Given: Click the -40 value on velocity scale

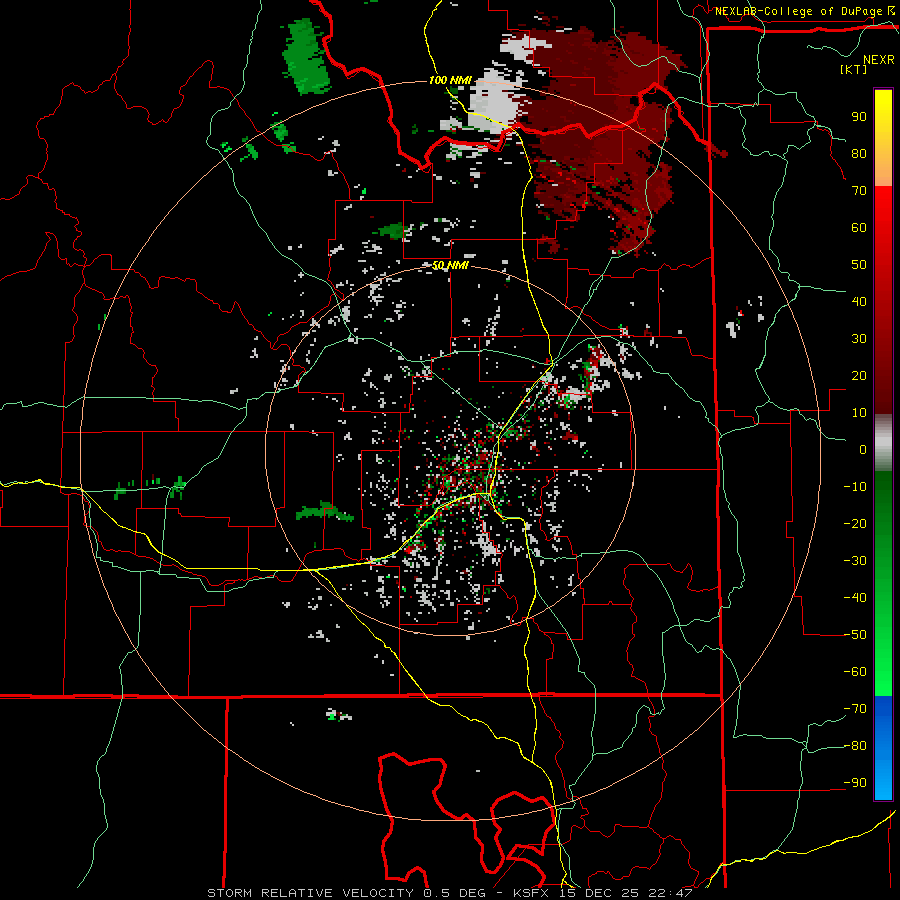Looking at the screenshot, I should click(855, 598).
